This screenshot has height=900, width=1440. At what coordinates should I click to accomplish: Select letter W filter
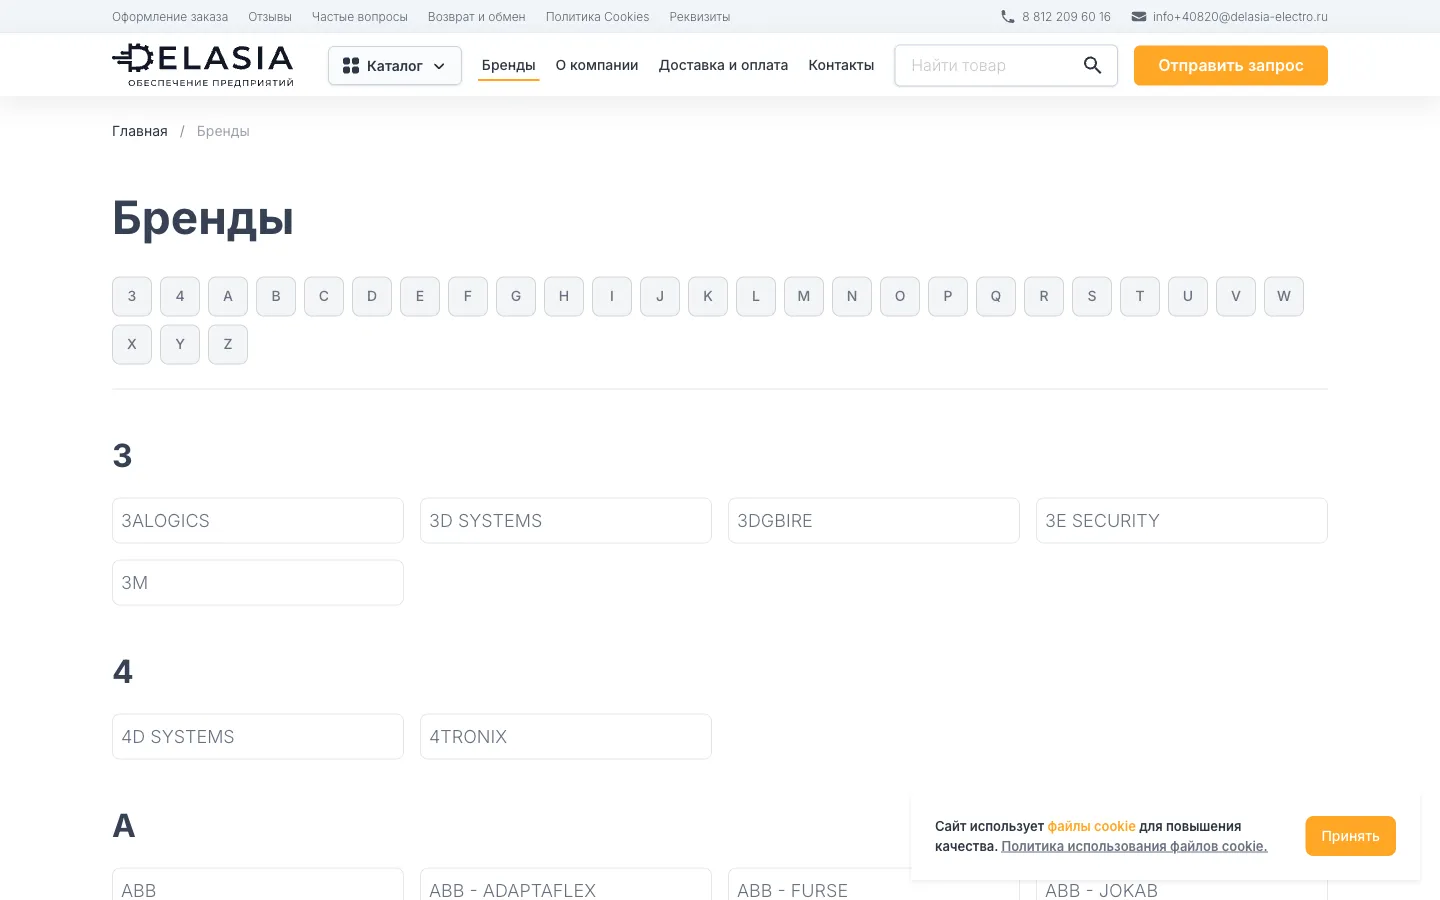1284,296
